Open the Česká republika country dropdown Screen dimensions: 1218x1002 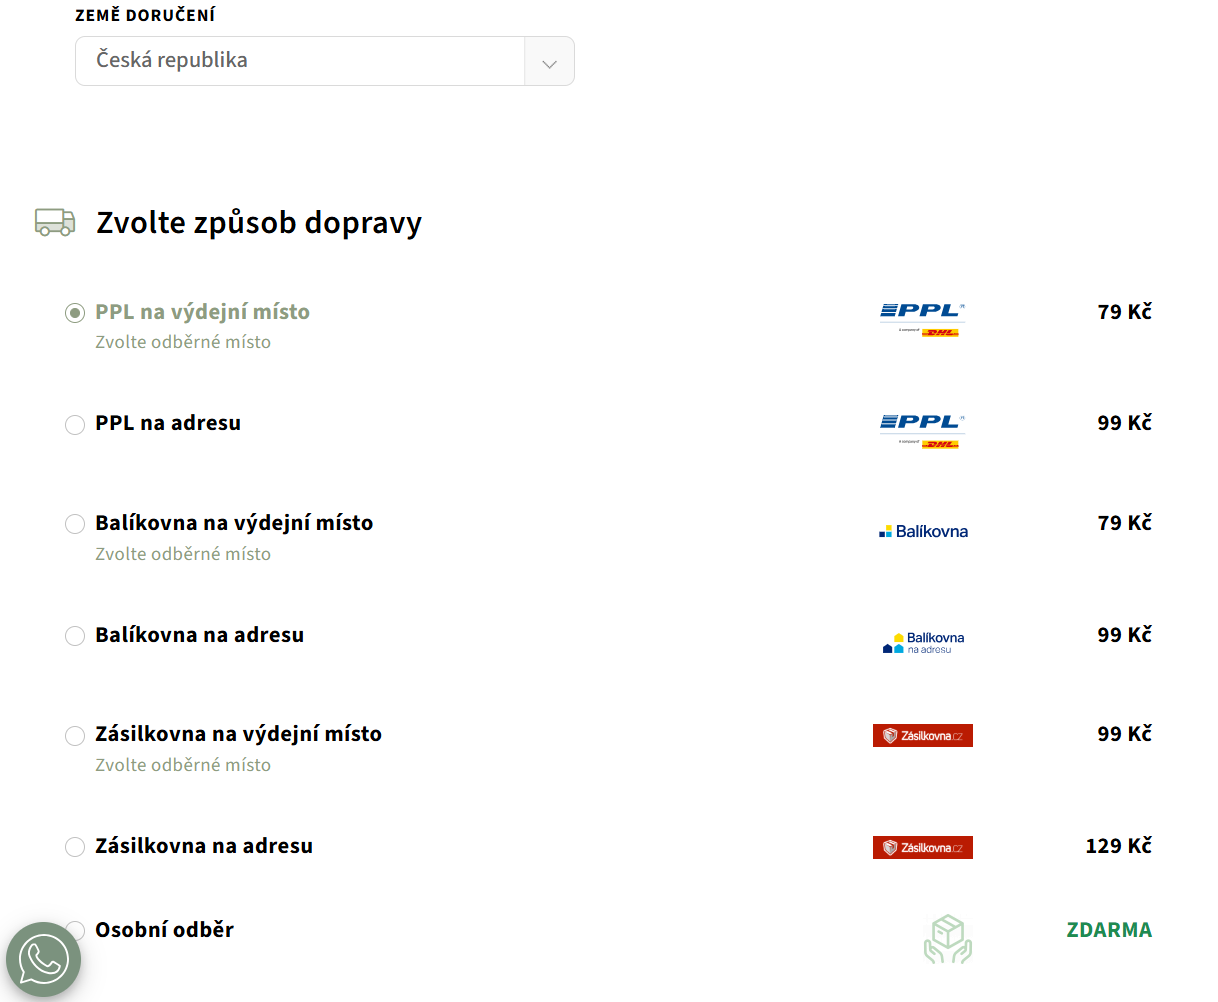pyautogui.click(x=325, y=61)
